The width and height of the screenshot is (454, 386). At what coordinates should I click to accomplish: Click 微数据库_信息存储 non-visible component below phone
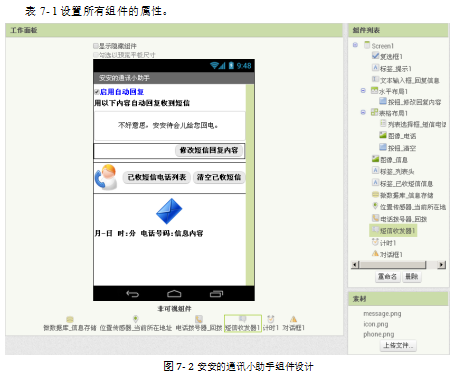(70, 323)
